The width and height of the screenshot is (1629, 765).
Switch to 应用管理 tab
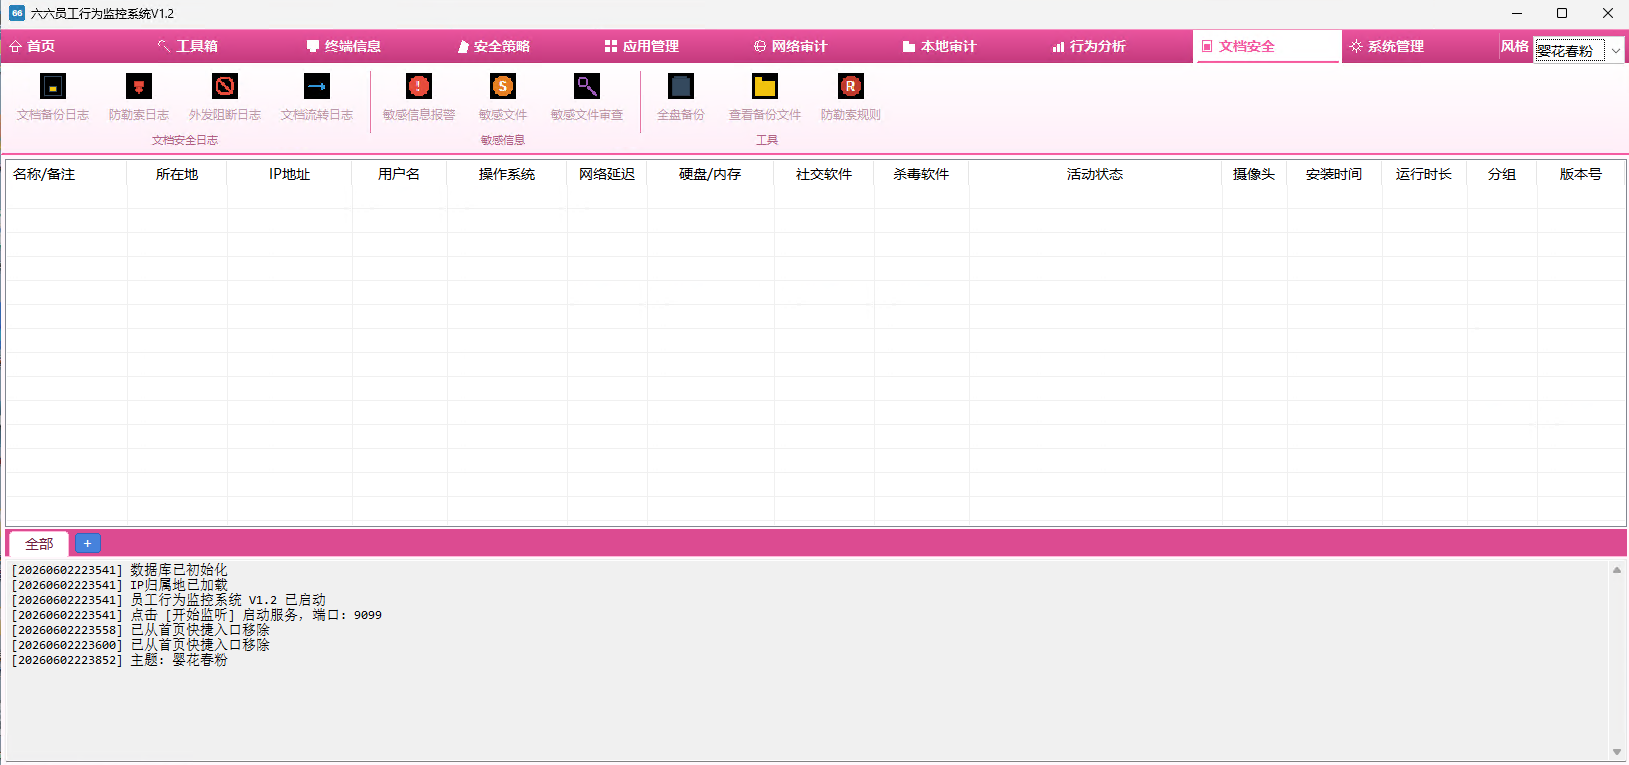coord(642,46)
